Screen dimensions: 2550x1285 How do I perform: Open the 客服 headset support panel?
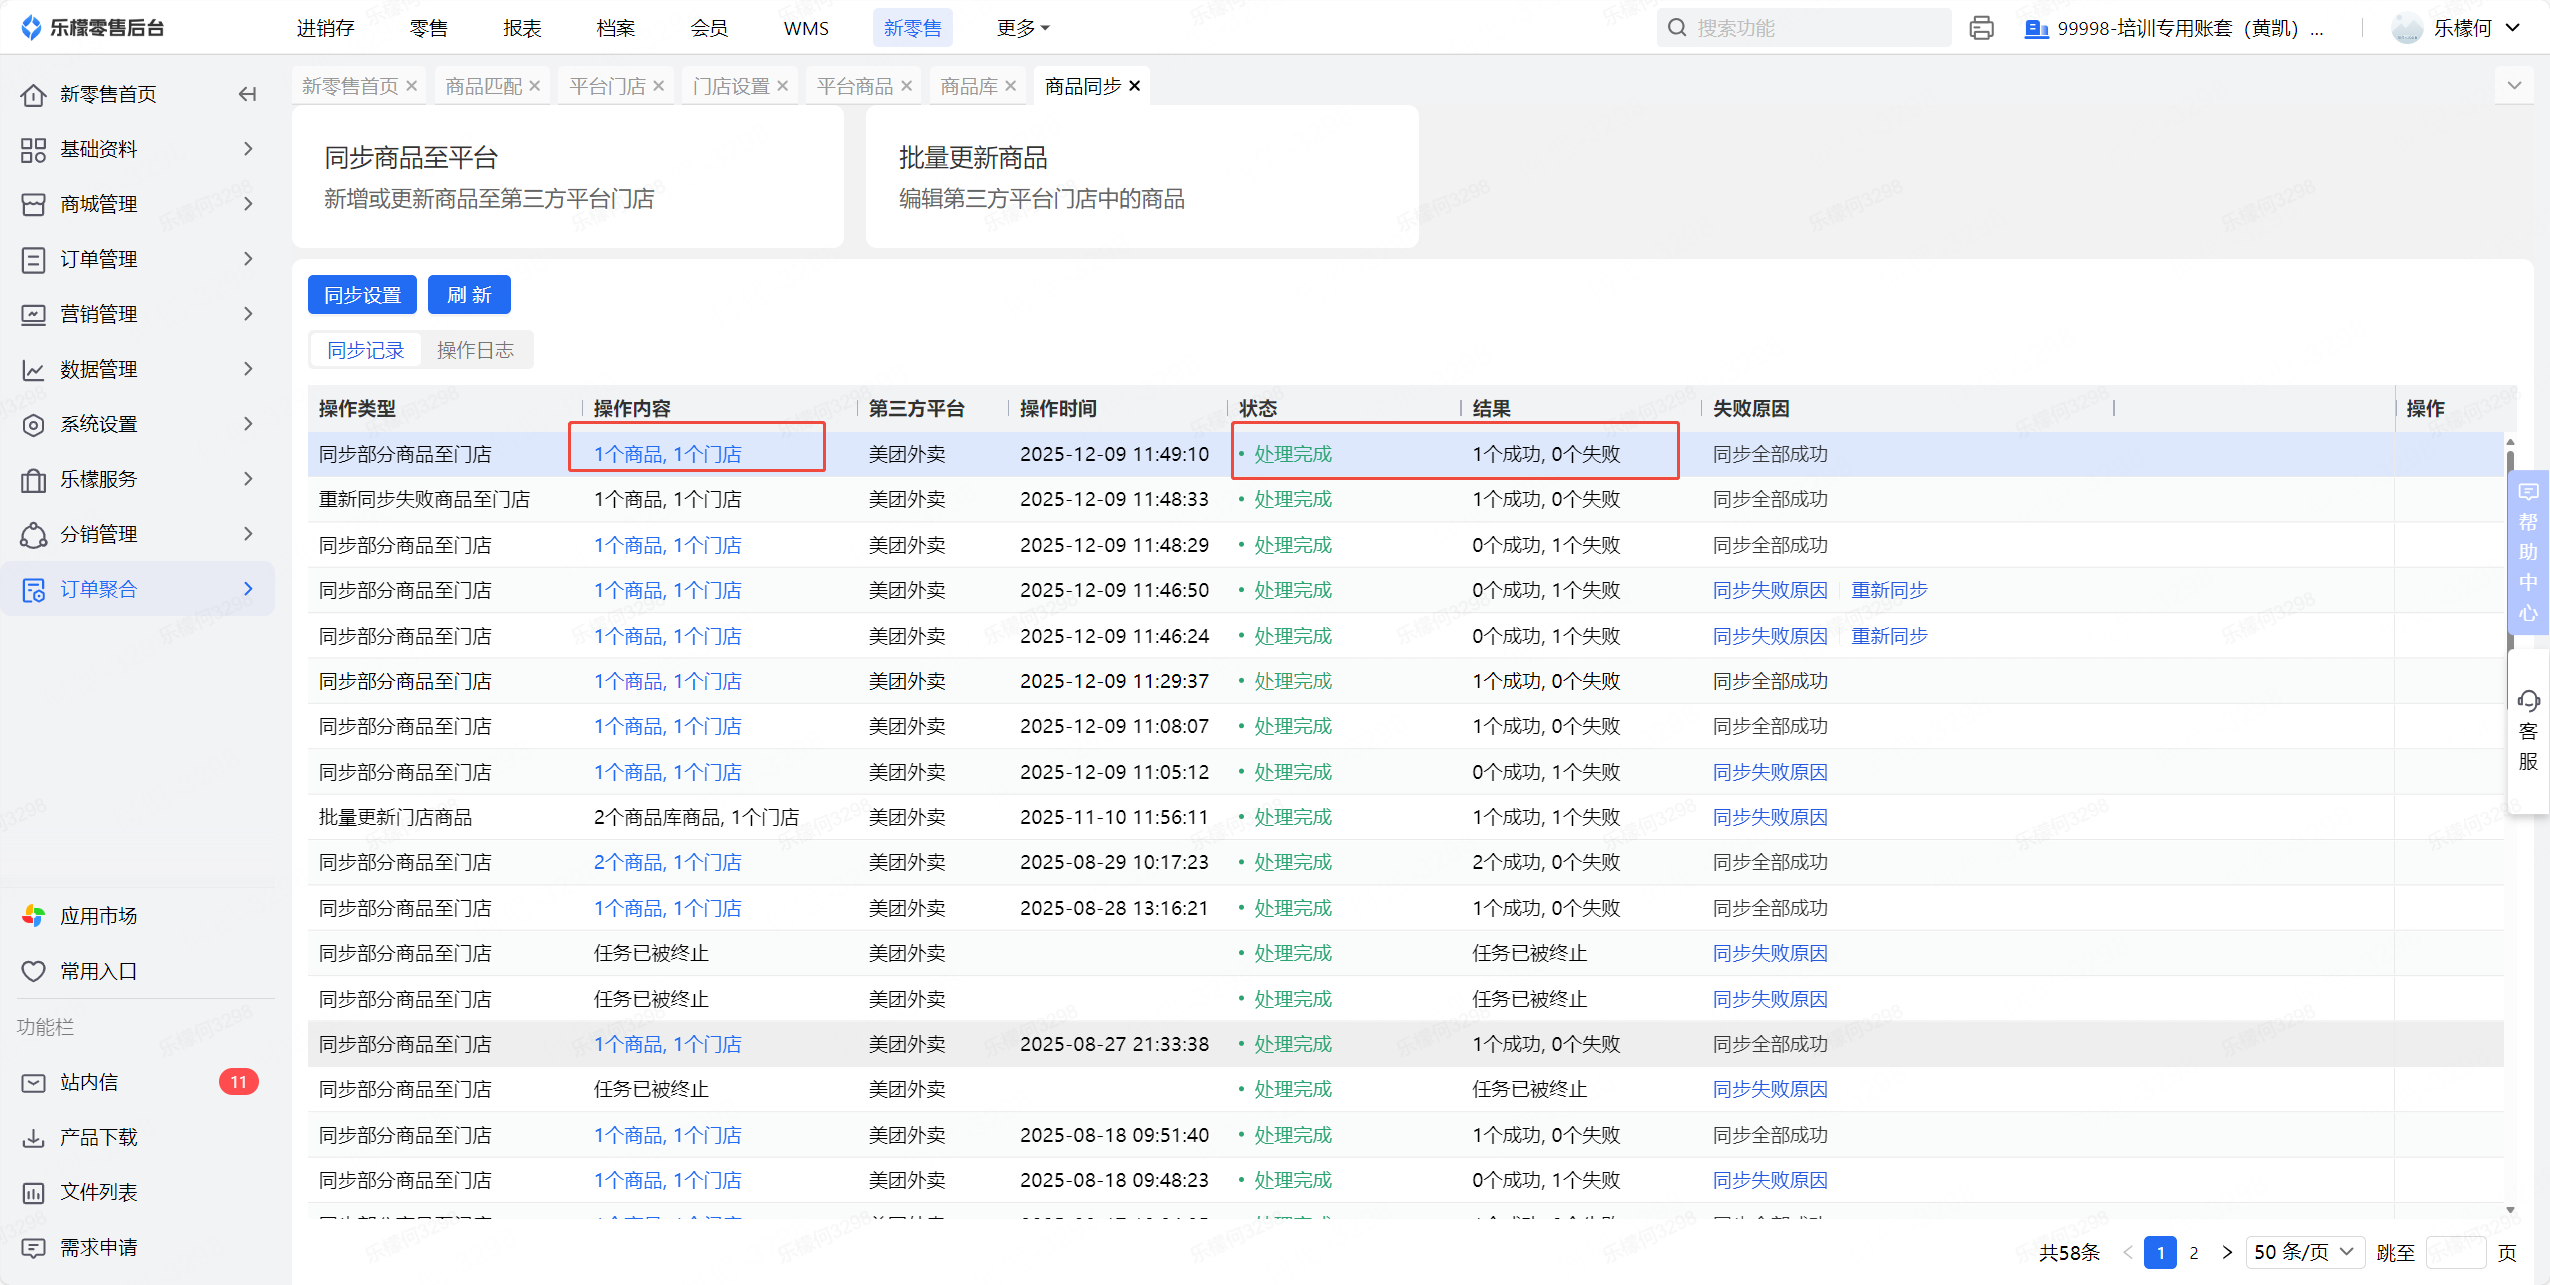click(2528, 730)
